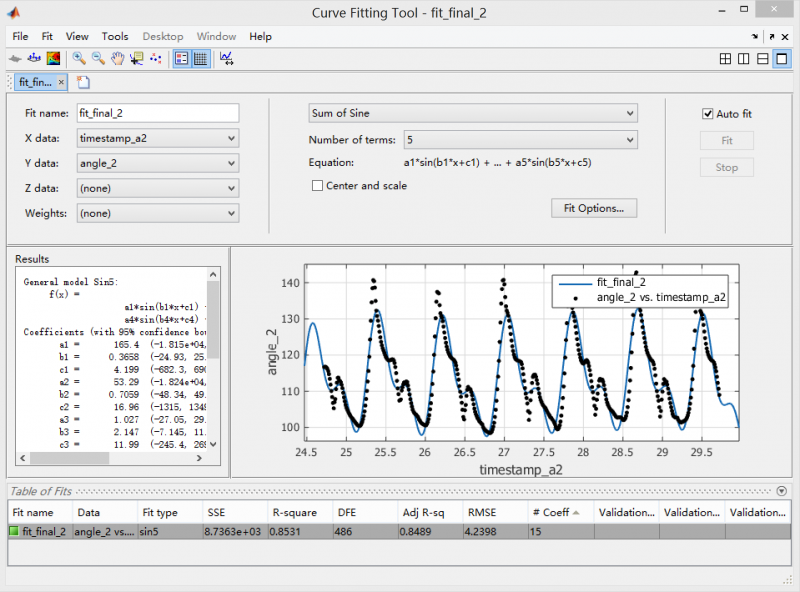Screen dimensions: 800x592
Task: Expand the Sum of Sine fit type dropdown
Action: click(x=472, y=113)
